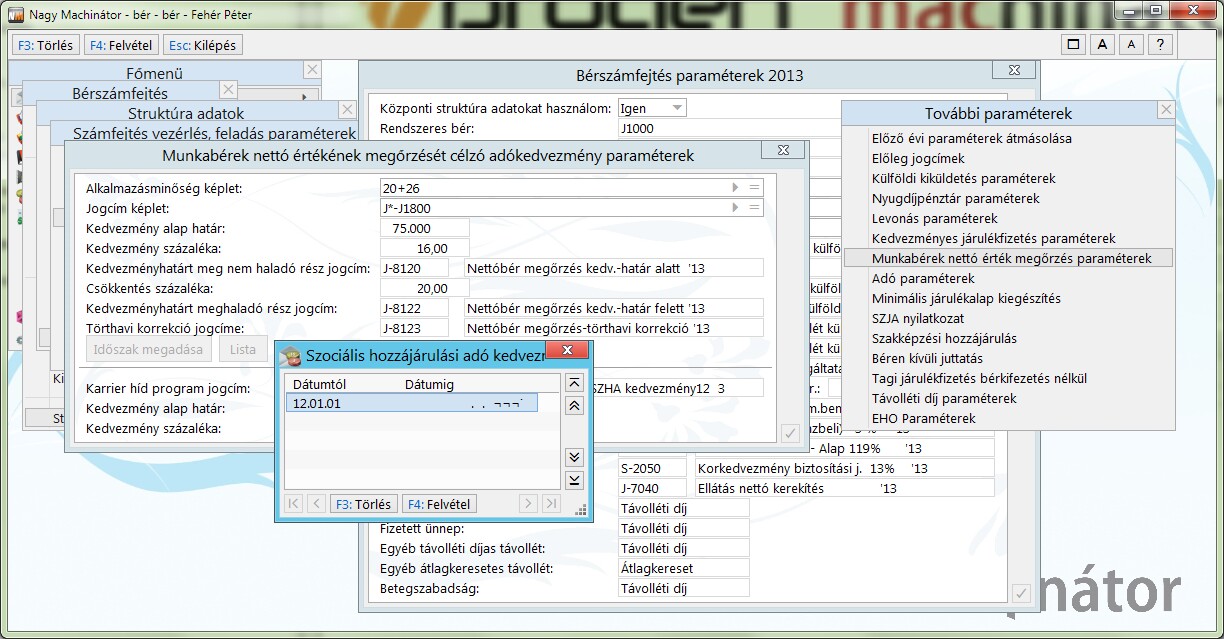
Task: Jump to first record in date list
Action: [293, 504]
